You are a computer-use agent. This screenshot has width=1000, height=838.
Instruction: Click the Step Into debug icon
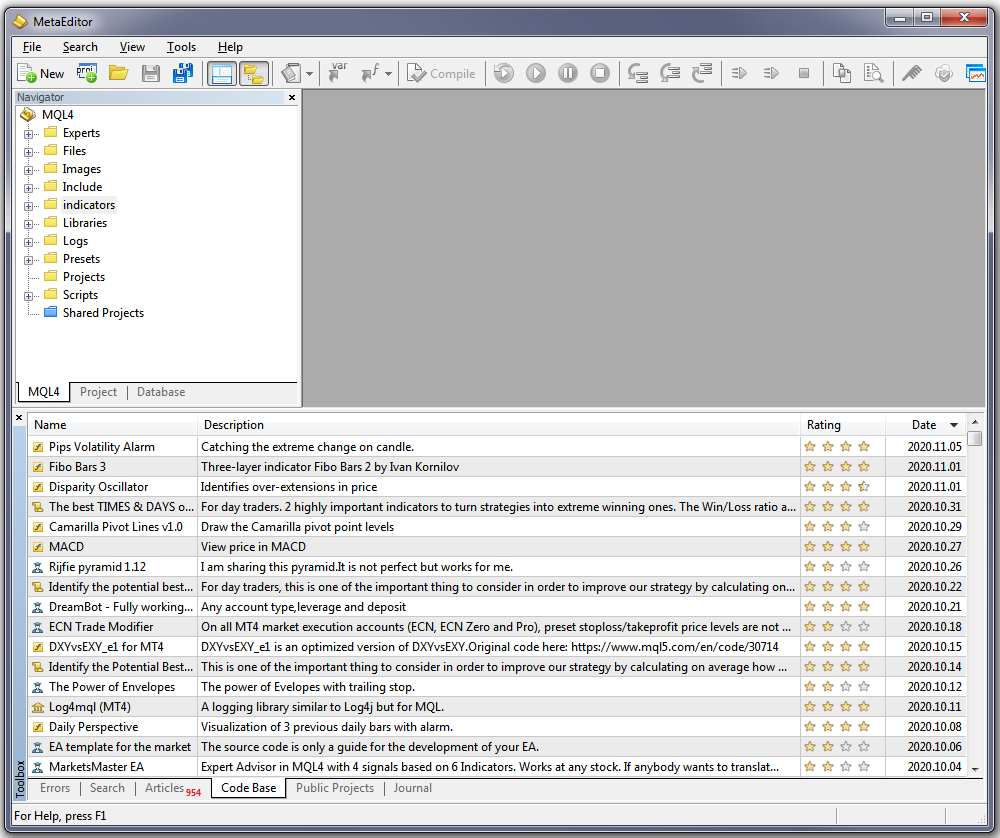[638, 73]
